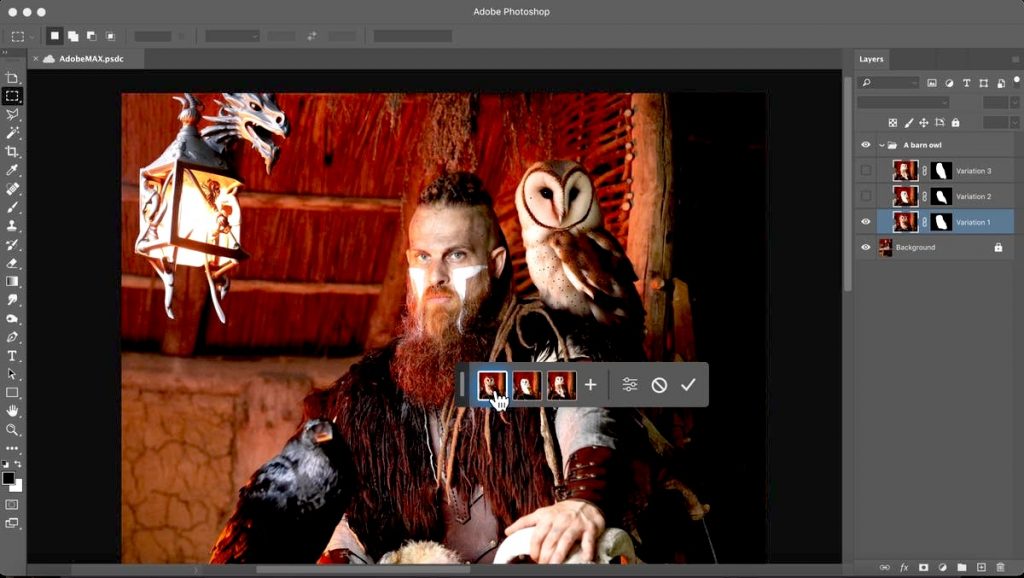Add a new variation with the plus icon
The image size is (1024, 578).
(x=590, y=384)
